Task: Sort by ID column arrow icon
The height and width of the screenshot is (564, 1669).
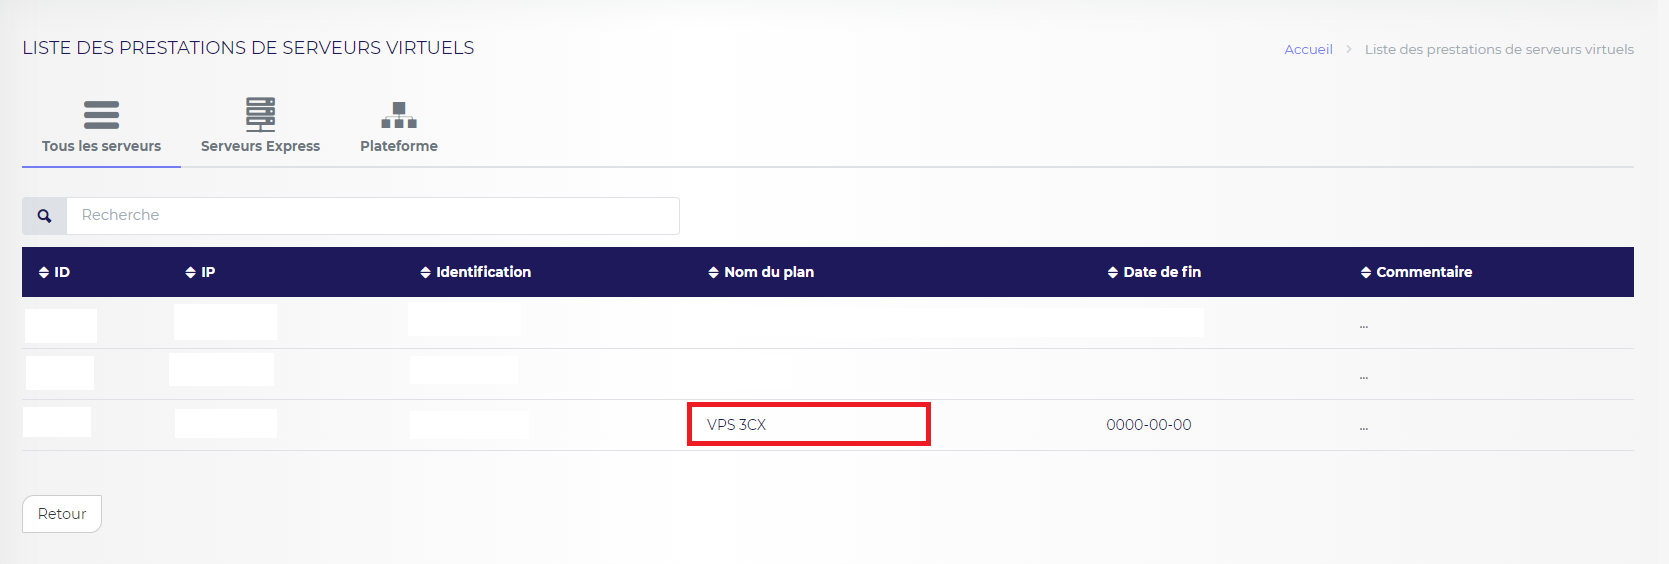Action: (44, 272)
